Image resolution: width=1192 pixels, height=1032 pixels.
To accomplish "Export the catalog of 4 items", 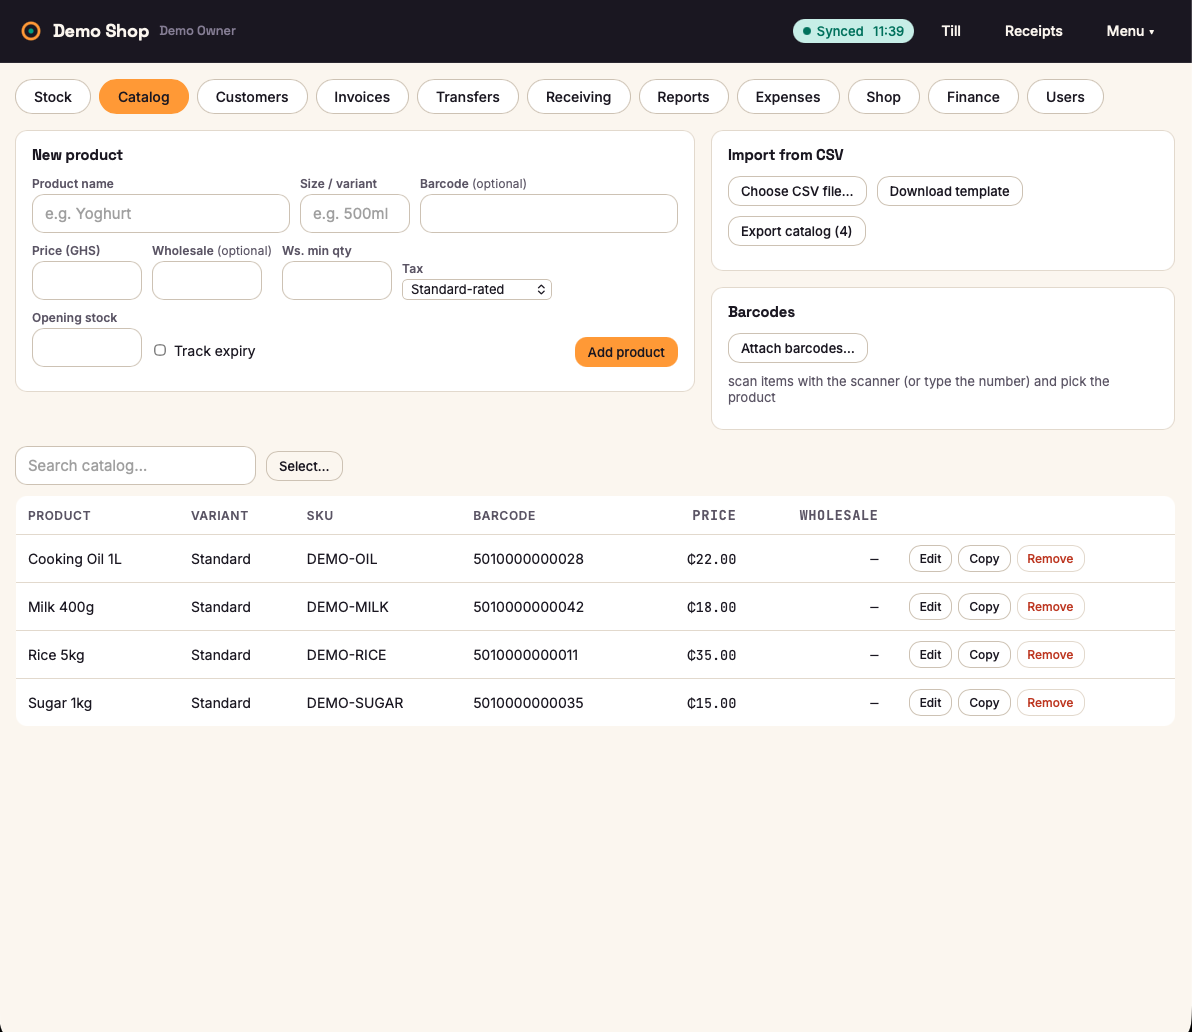I will pos(796,231).
